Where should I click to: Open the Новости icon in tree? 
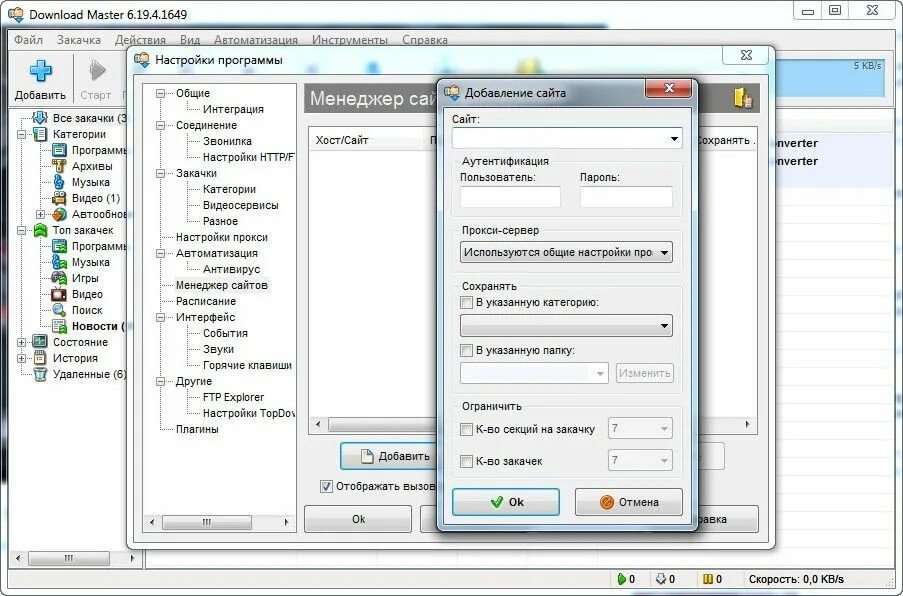tap(59, 326)
